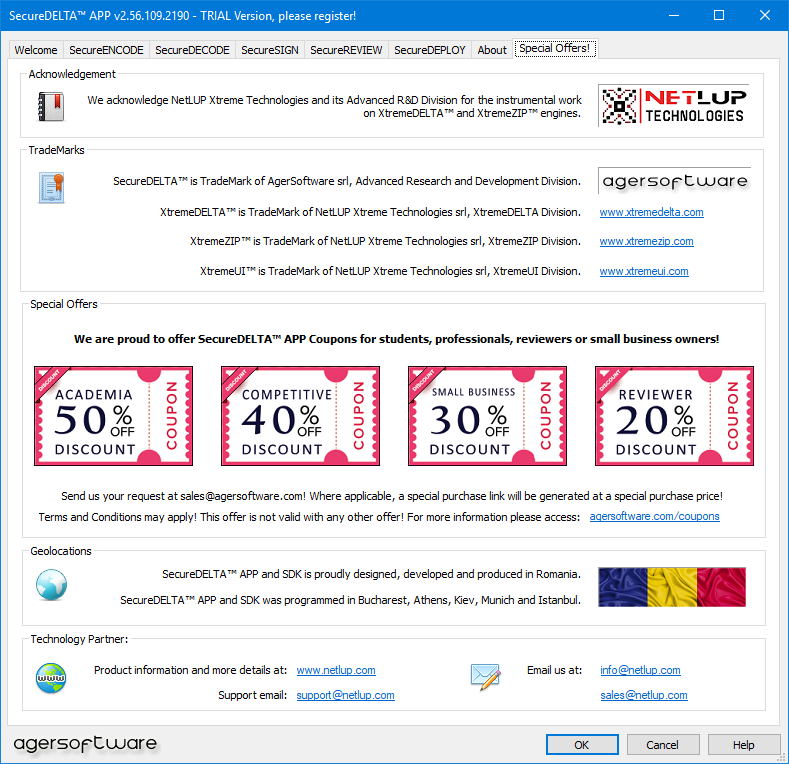789x764 pixels.
Task: Click the 'Send us your request' text line
Action: (392, 496)
